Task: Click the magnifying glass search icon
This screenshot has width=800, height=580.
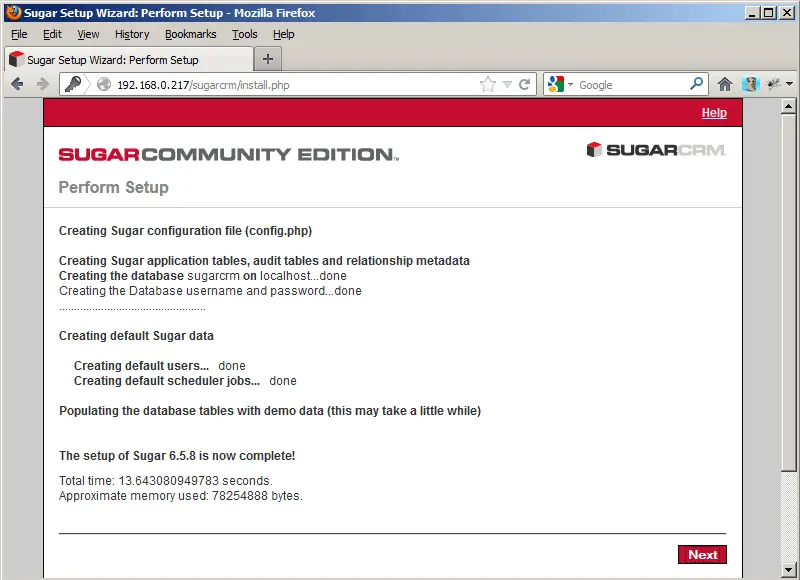Action: (x=696, y=84)
